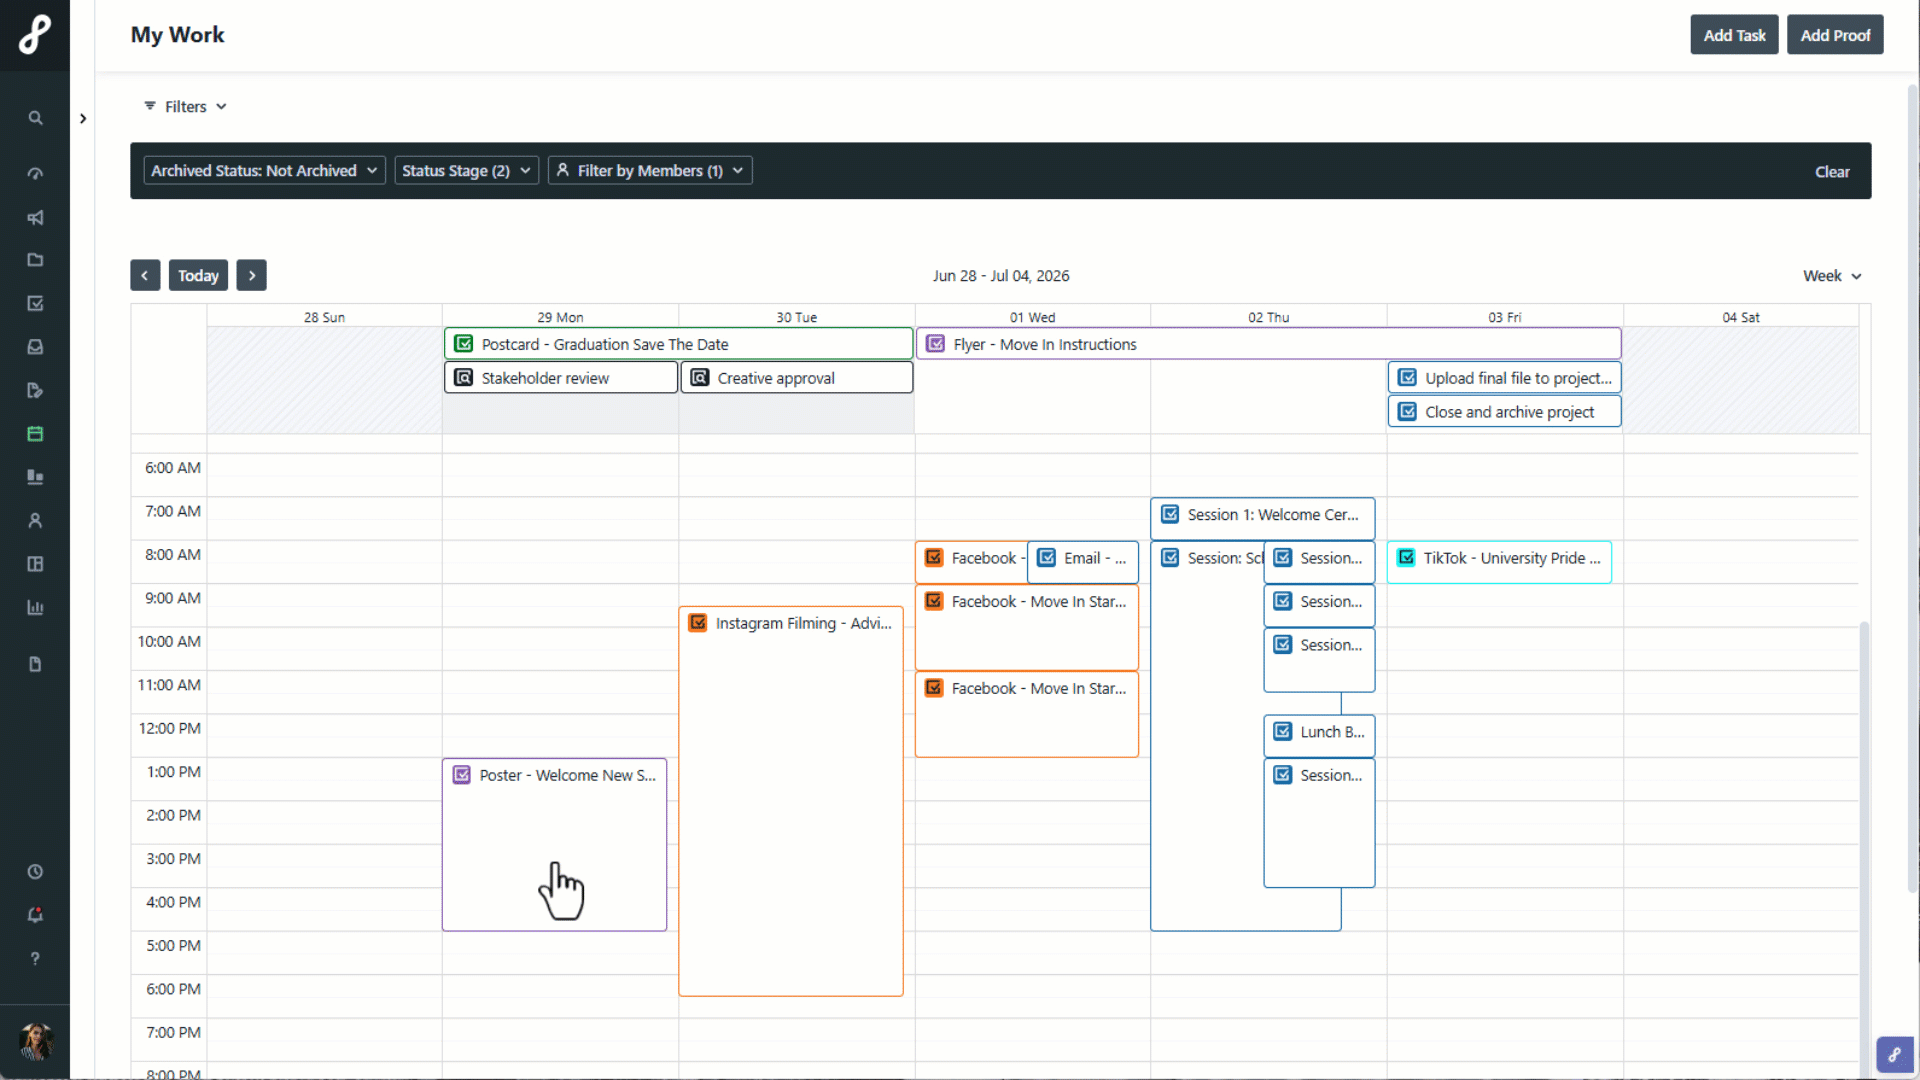Image resolution: width=1920 pixels, height=1080 pixels.
Task: Open the folder projects icon in sidebar
Action: click(x=35, y=260)
